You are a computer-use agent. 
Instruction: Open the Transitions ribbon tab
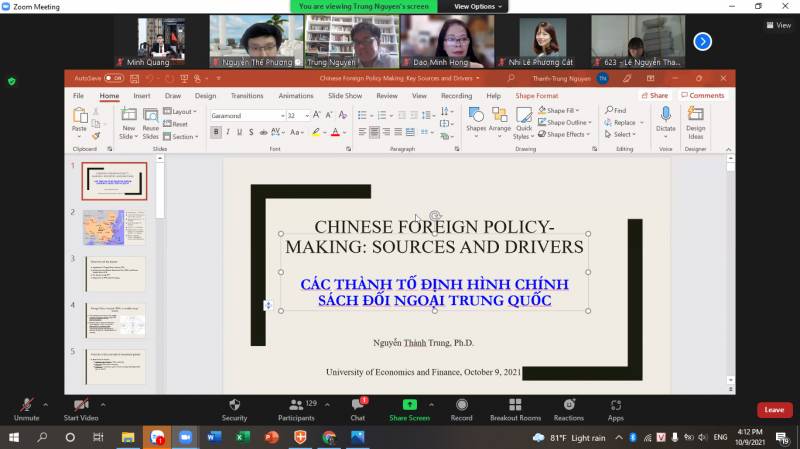tap(247, 96)
